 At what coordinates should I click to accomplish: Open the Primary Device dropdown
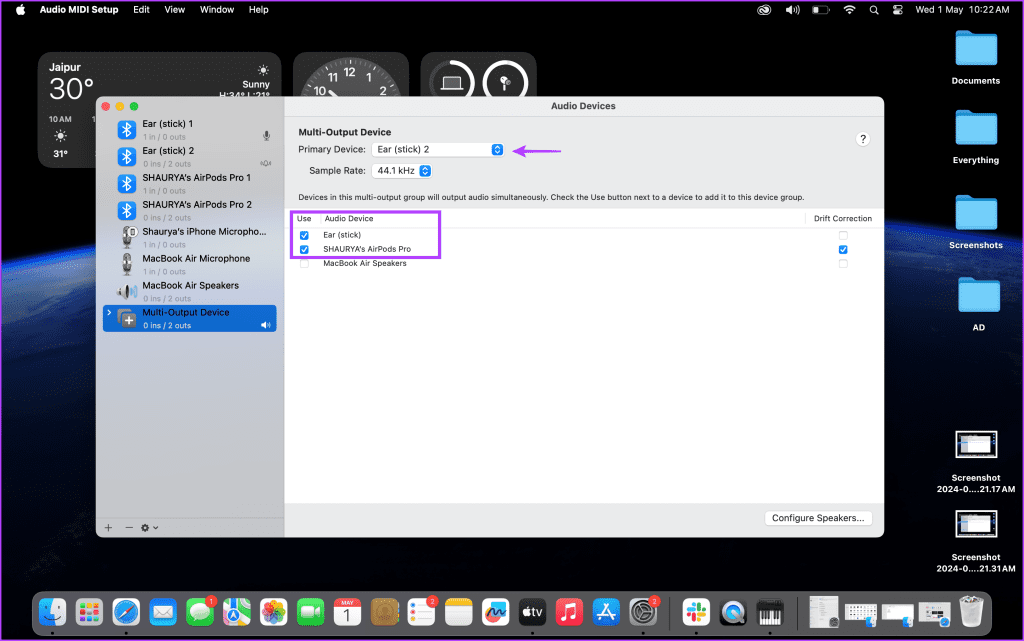click(x=438, y=149)
